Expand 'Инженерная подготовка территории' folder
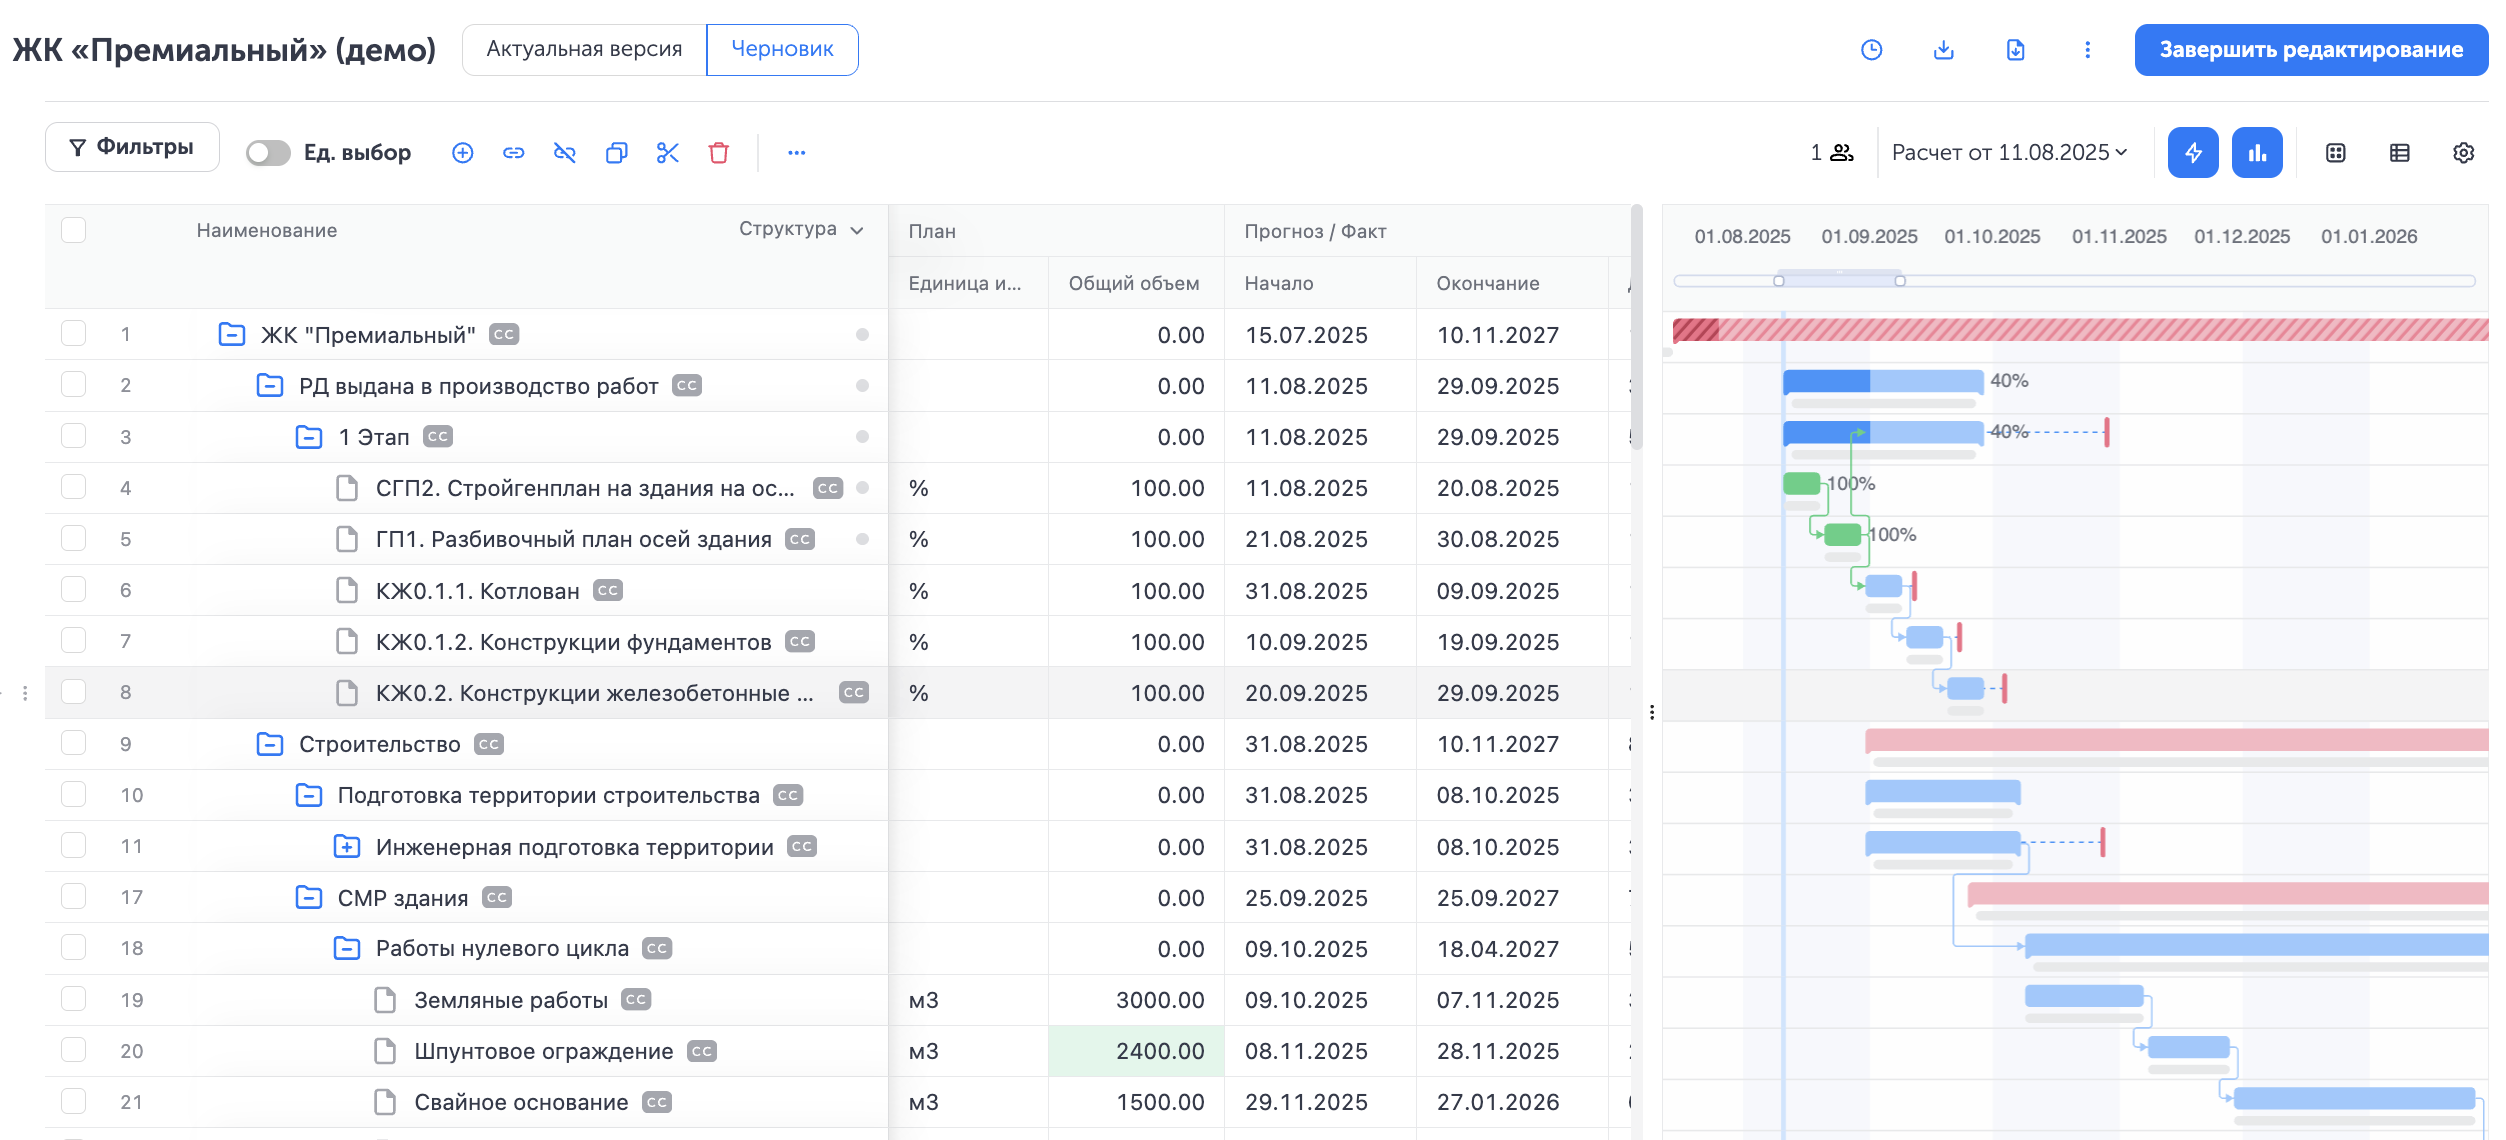The width and height of the screenshot is (2506, 1140). 346,847
